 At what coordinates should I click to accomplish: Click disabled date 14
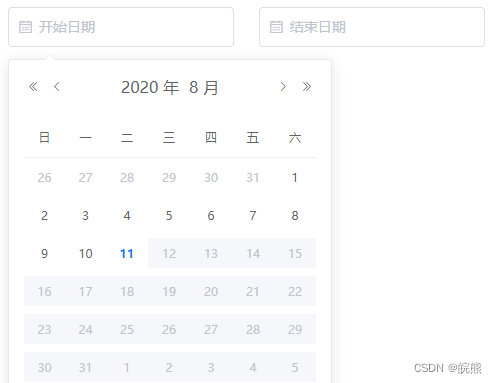click(253, 254)
